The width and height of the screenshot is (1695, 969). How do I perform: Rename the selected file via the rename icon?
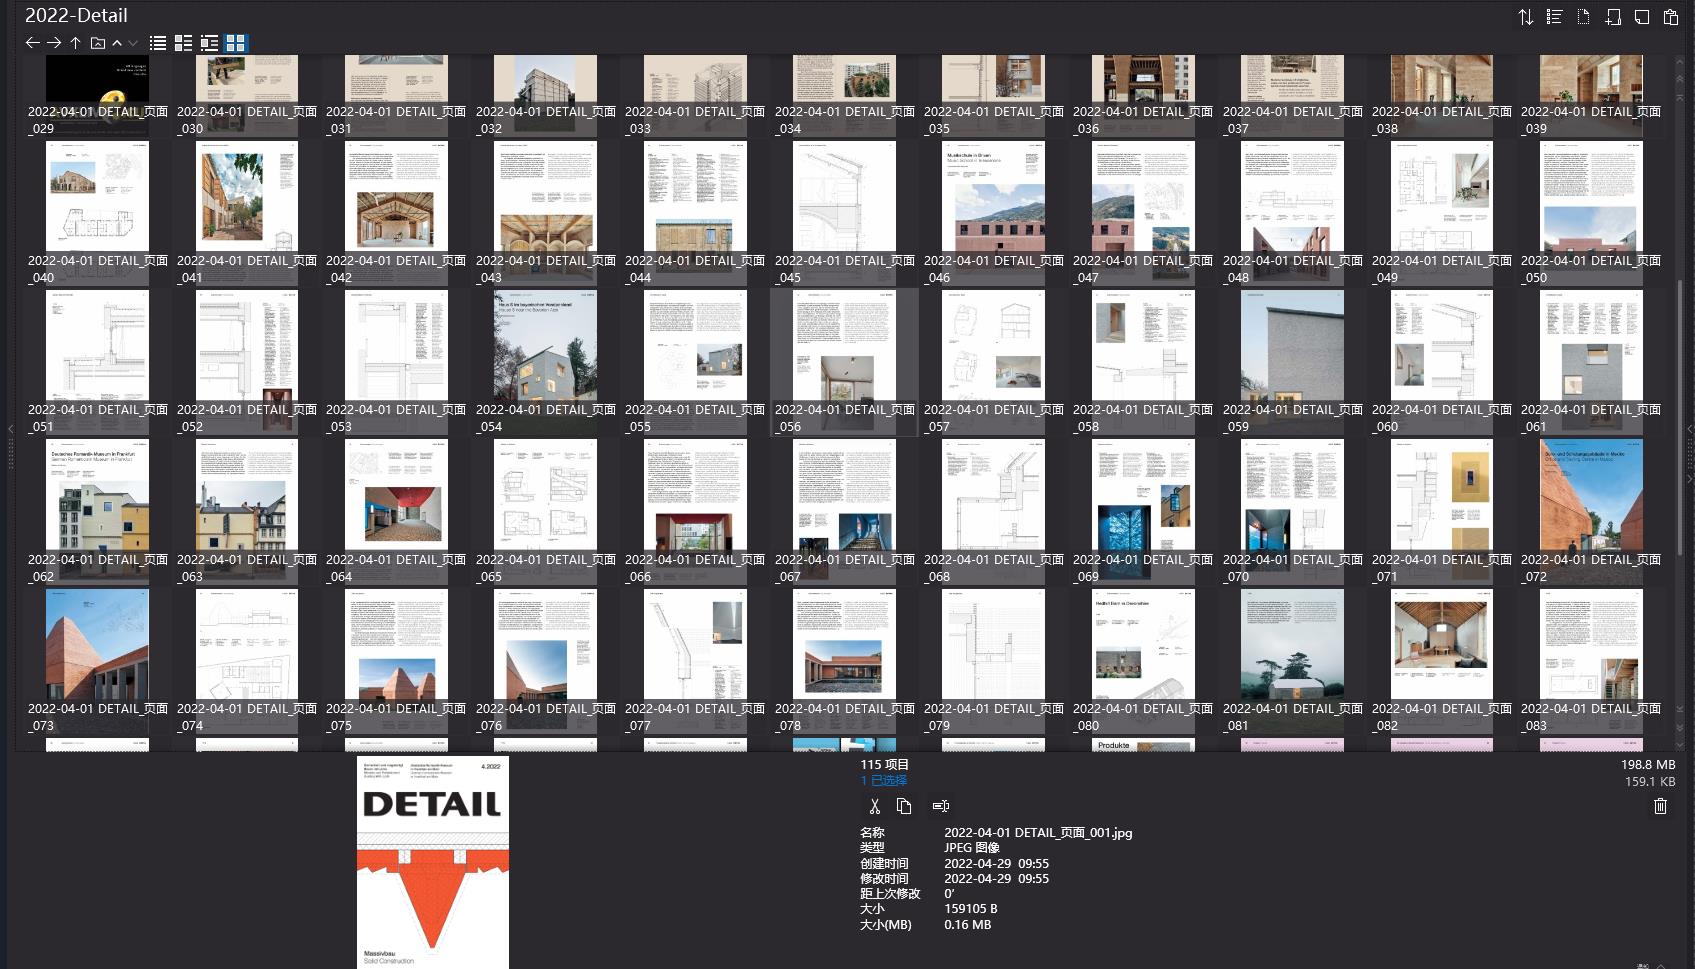point(940,805)
